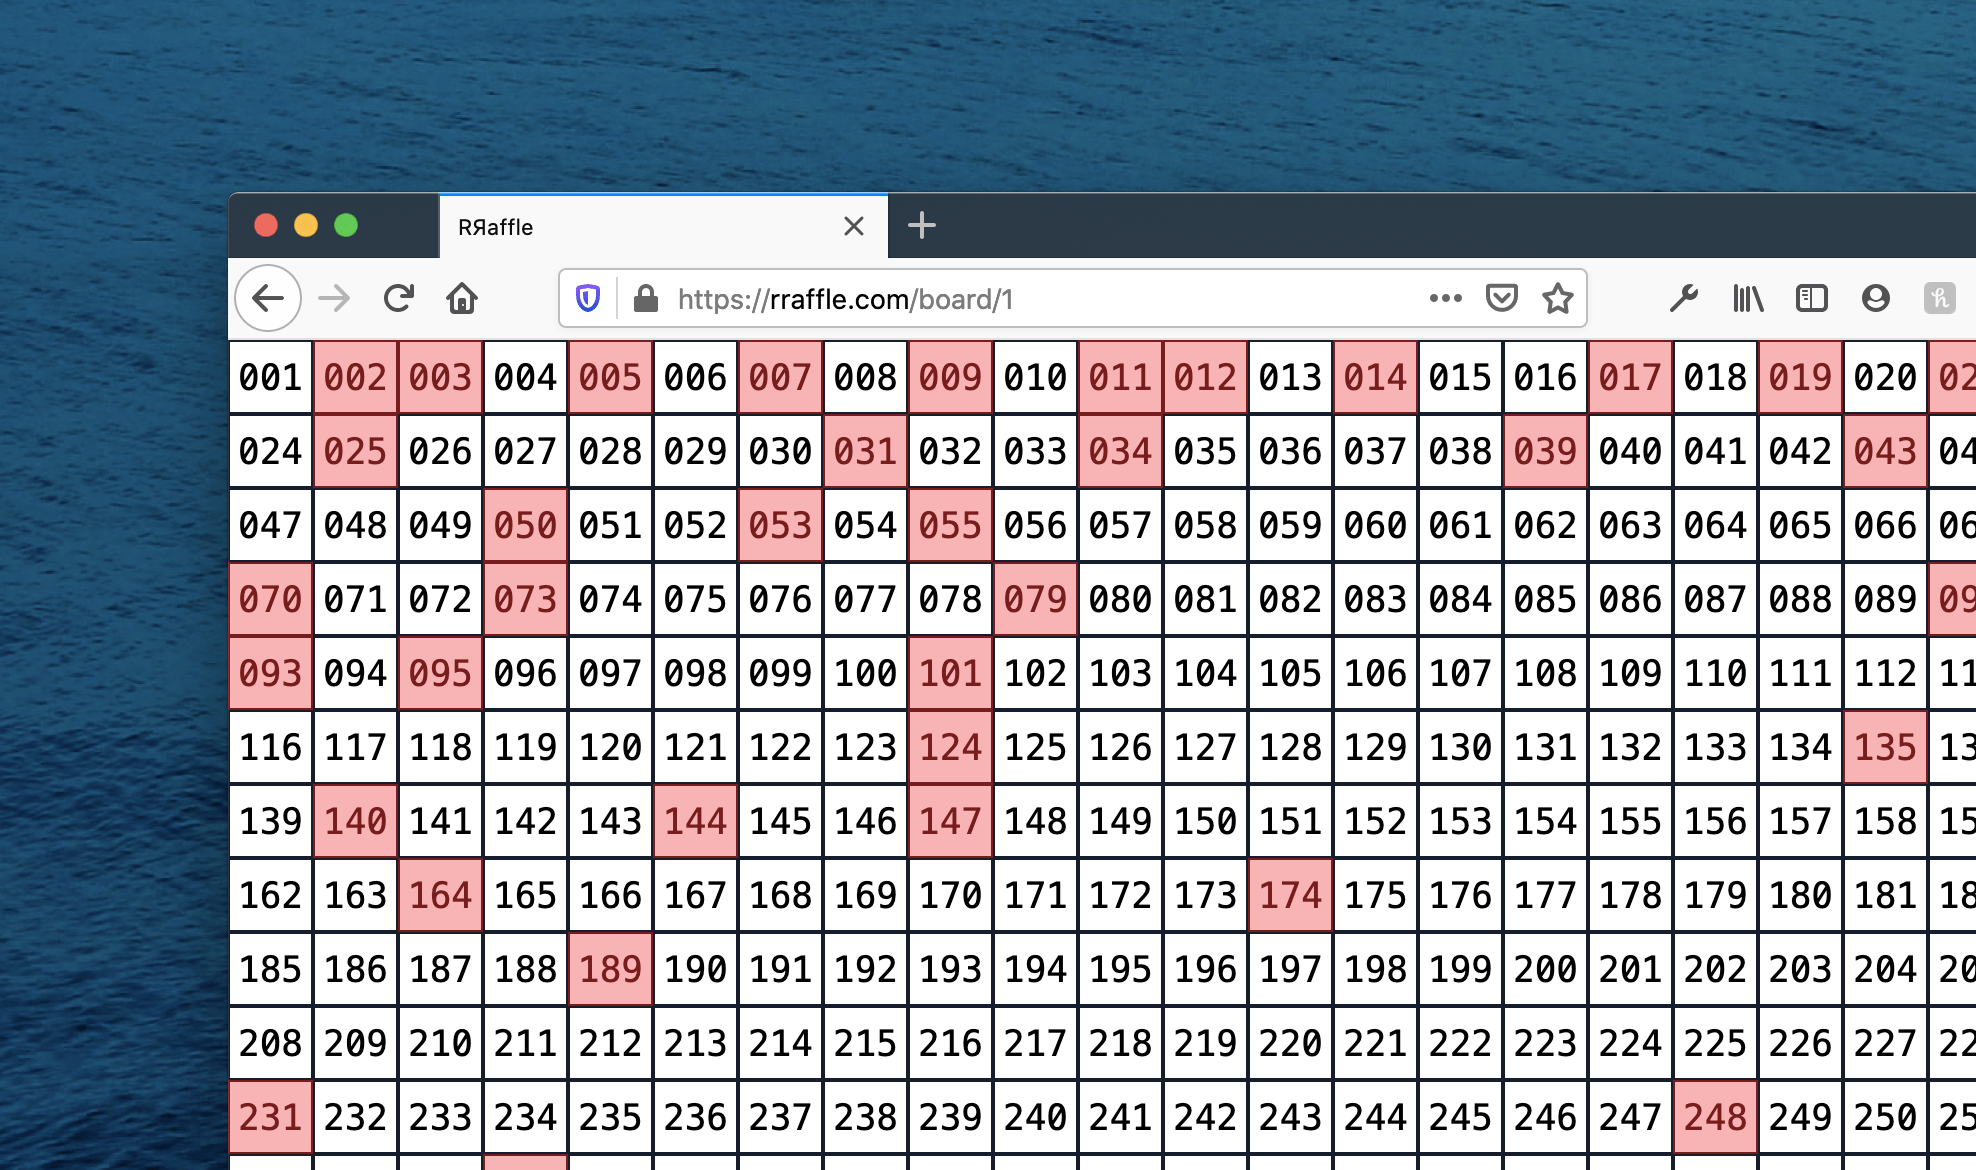Select the wrench toolbar icon
Screen dimensions: 1976x1170
(x=1685, y=298)
